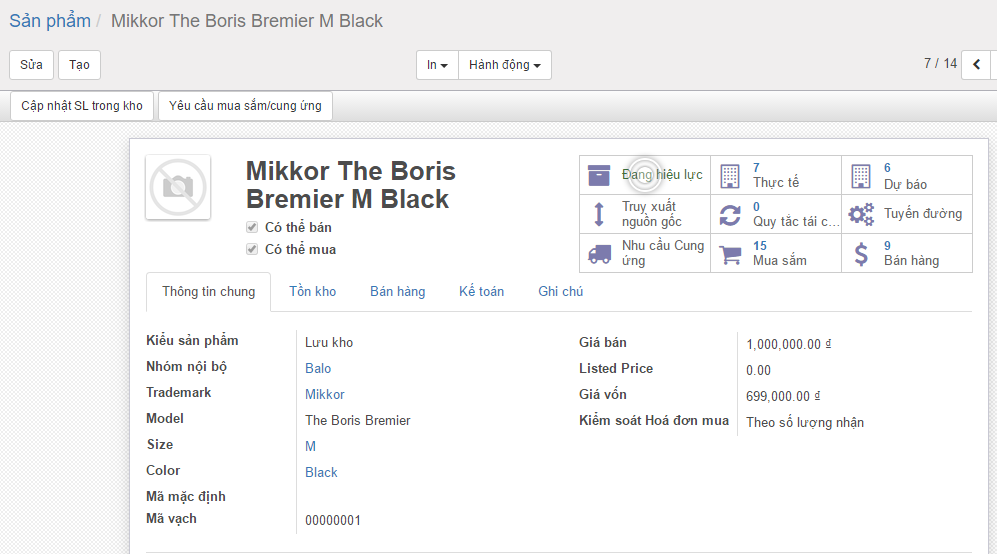
Task: Click the truck icon for Nhu cầu Cung ứng
Action: click(600, 254)
